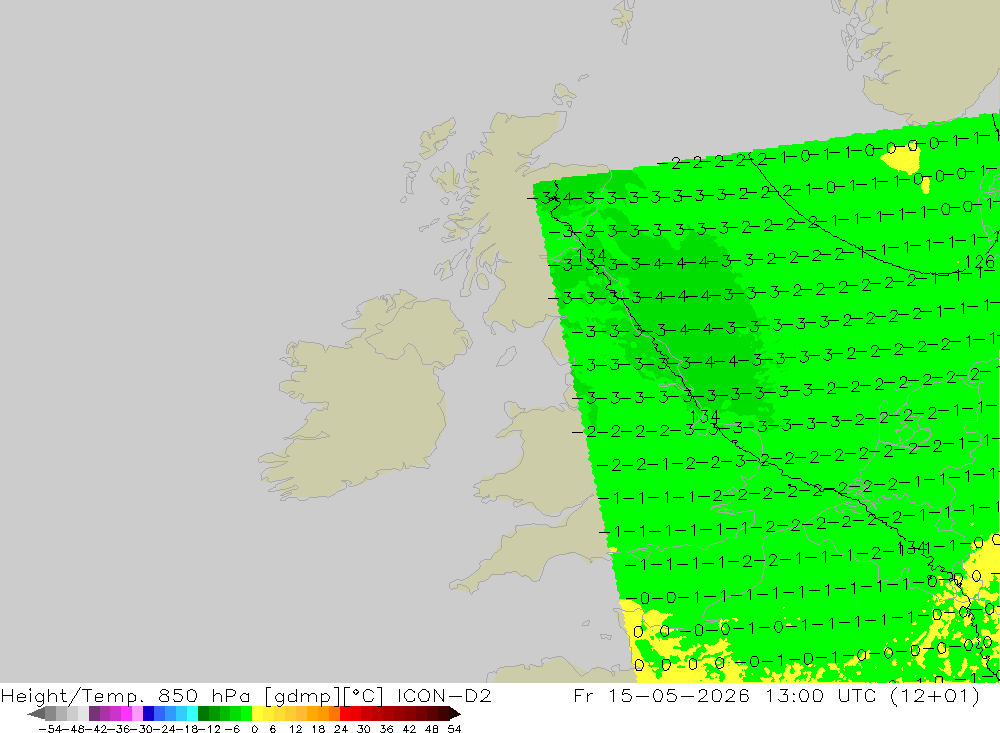1000x733 pixels.
Task: Click the dark right arrow of color scale
Action: pos(454,713)
